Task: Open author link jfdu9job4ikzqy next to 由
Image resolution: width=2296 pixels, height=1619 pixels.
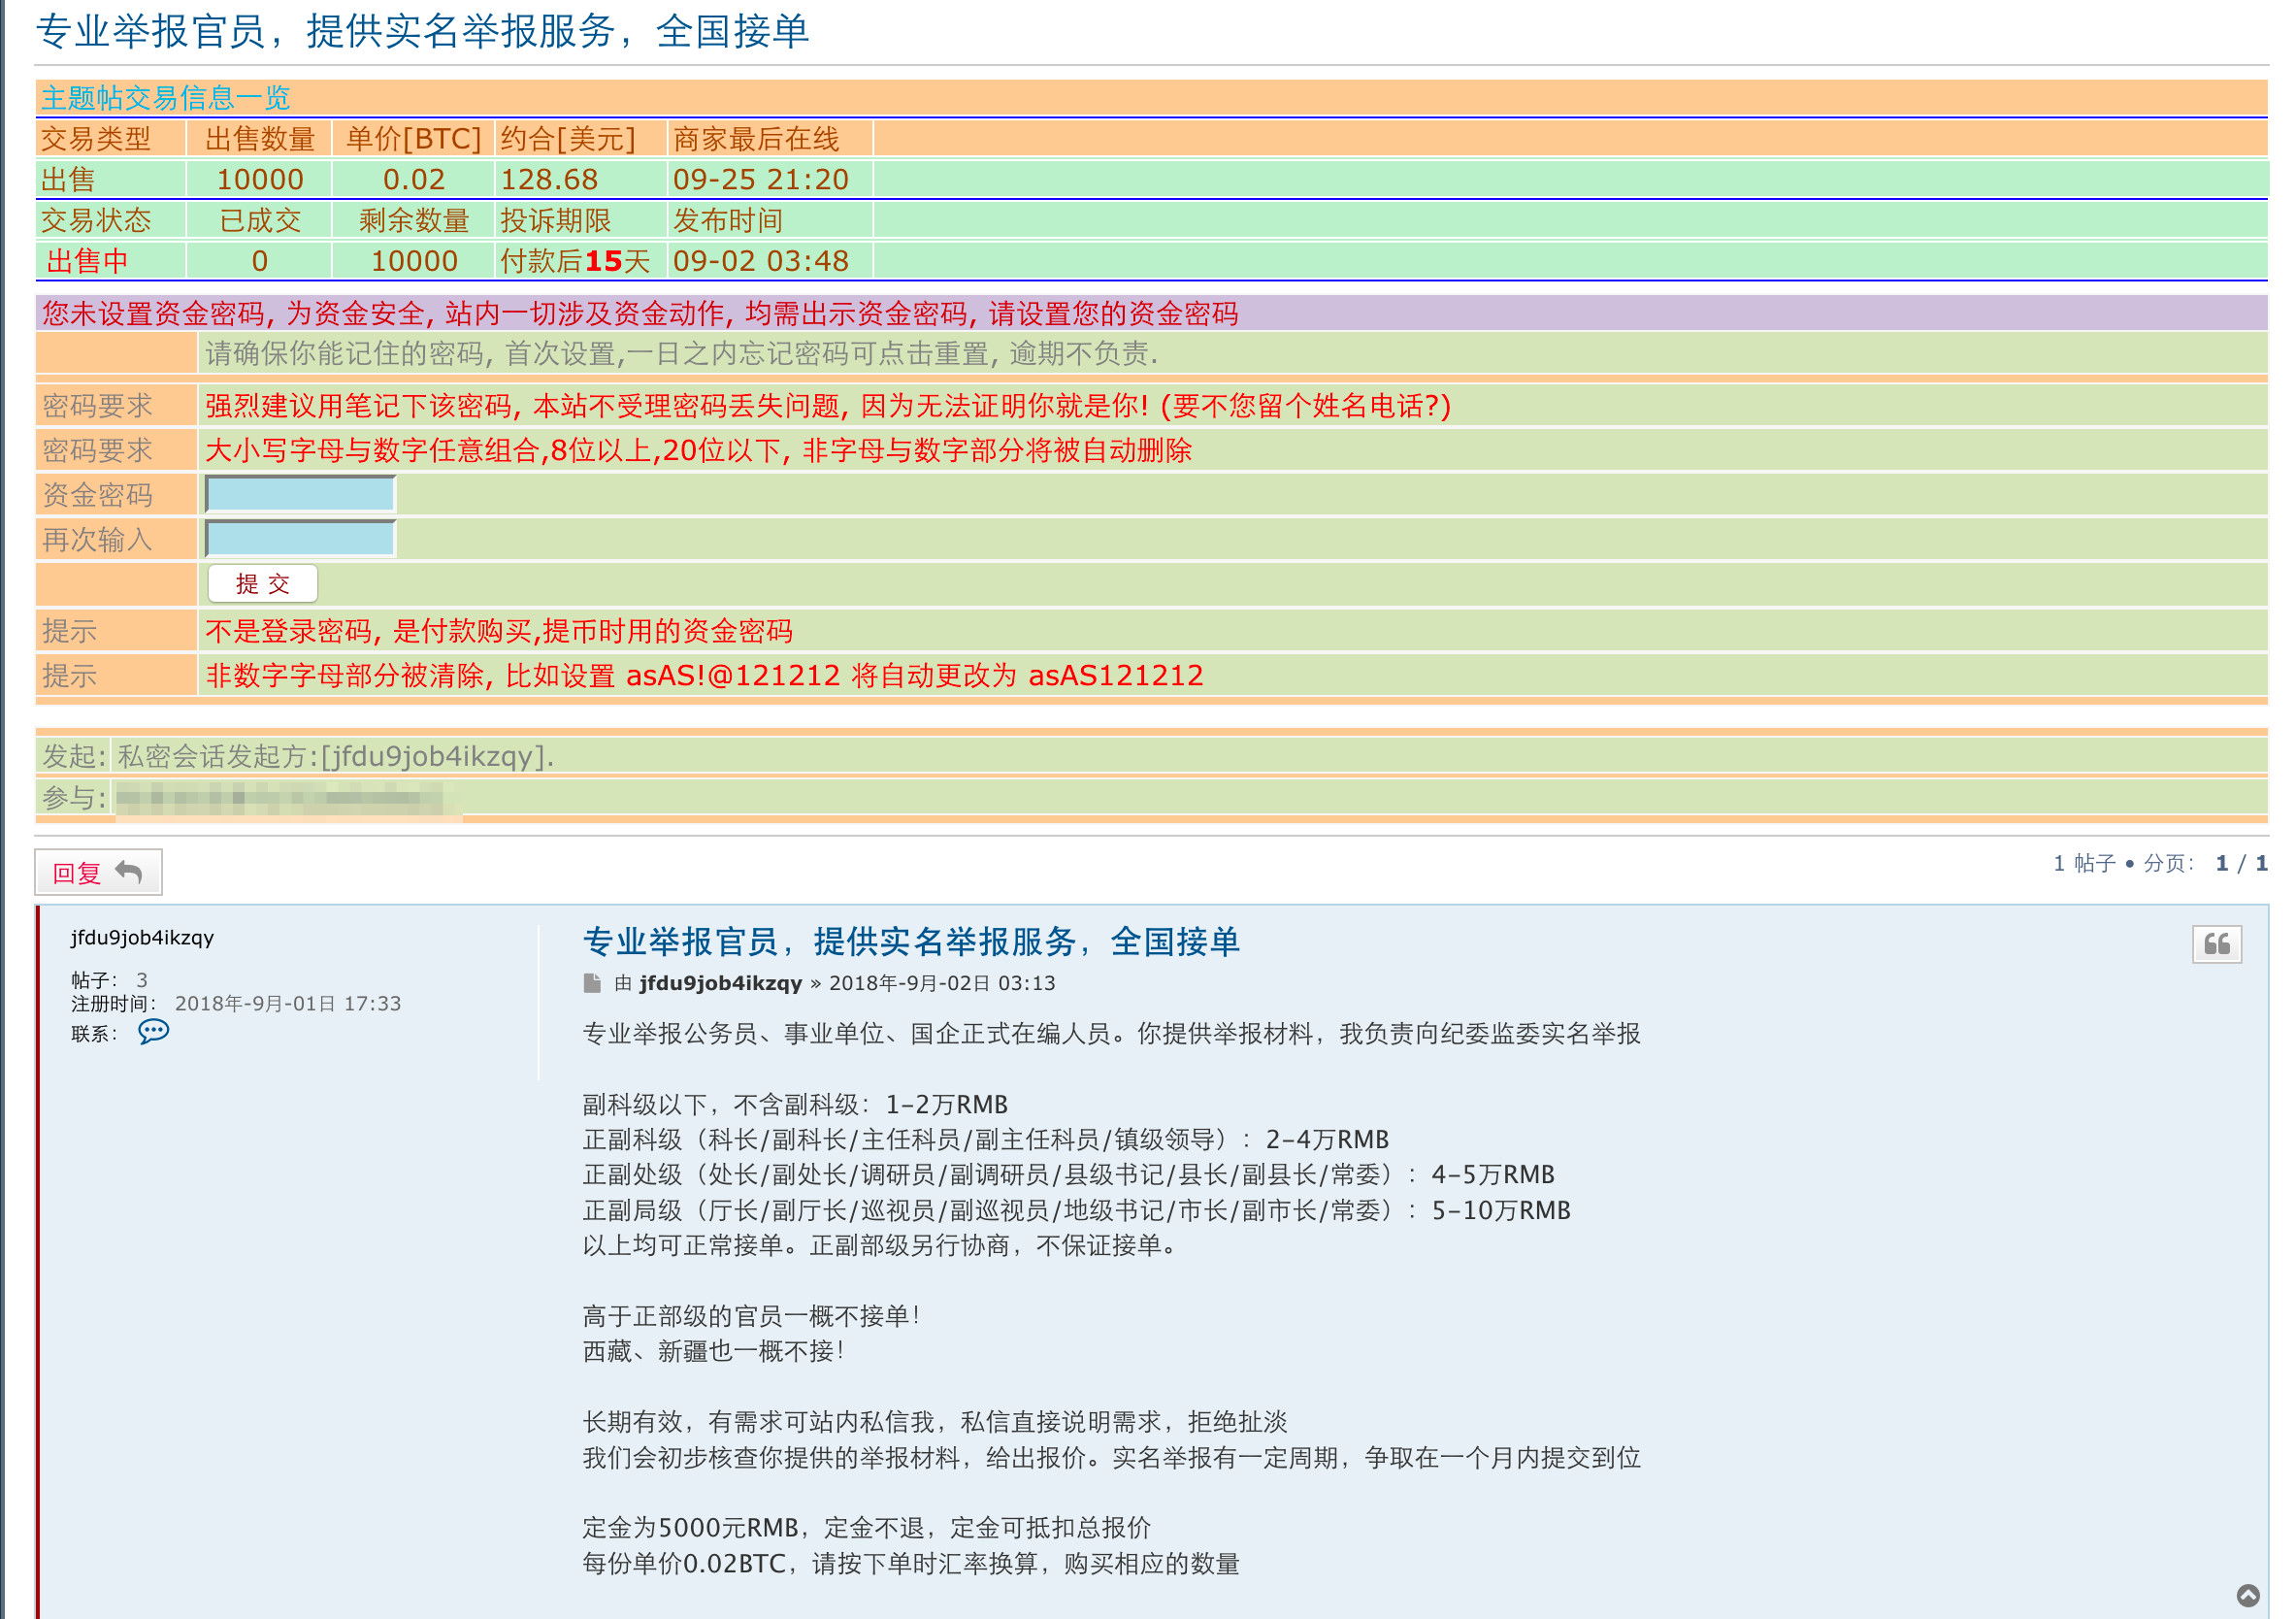Action: 720,983
